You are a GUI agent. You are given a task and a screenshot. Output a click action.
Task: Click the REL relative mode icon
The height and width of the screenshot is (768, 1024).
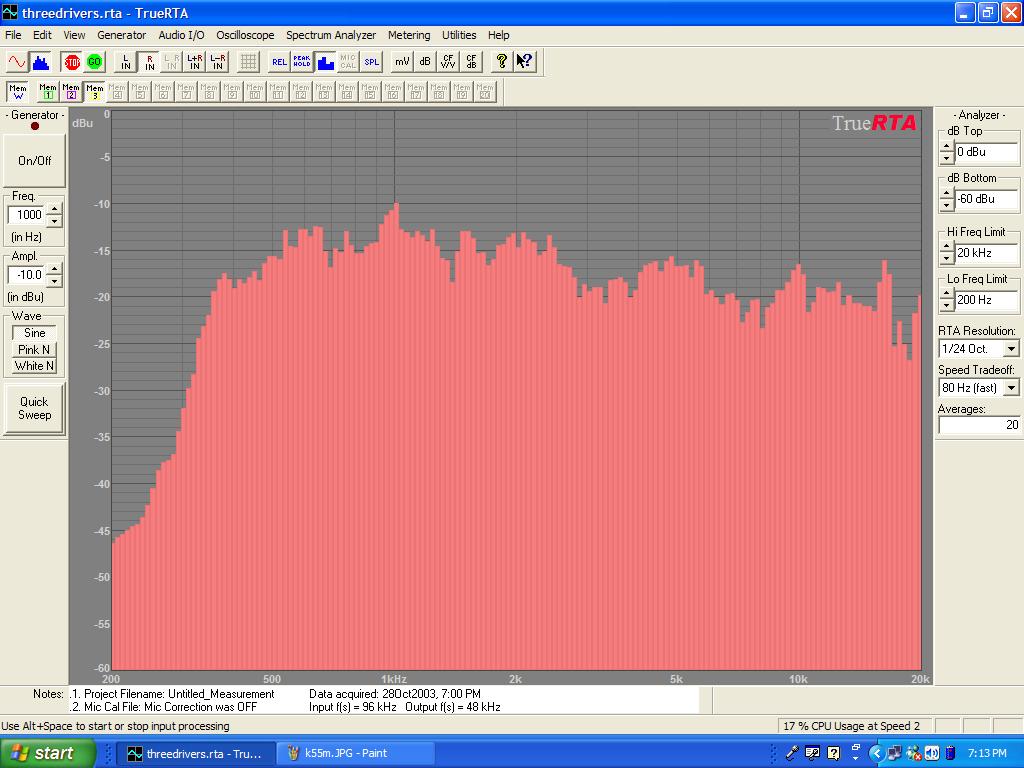coord(279,62)
